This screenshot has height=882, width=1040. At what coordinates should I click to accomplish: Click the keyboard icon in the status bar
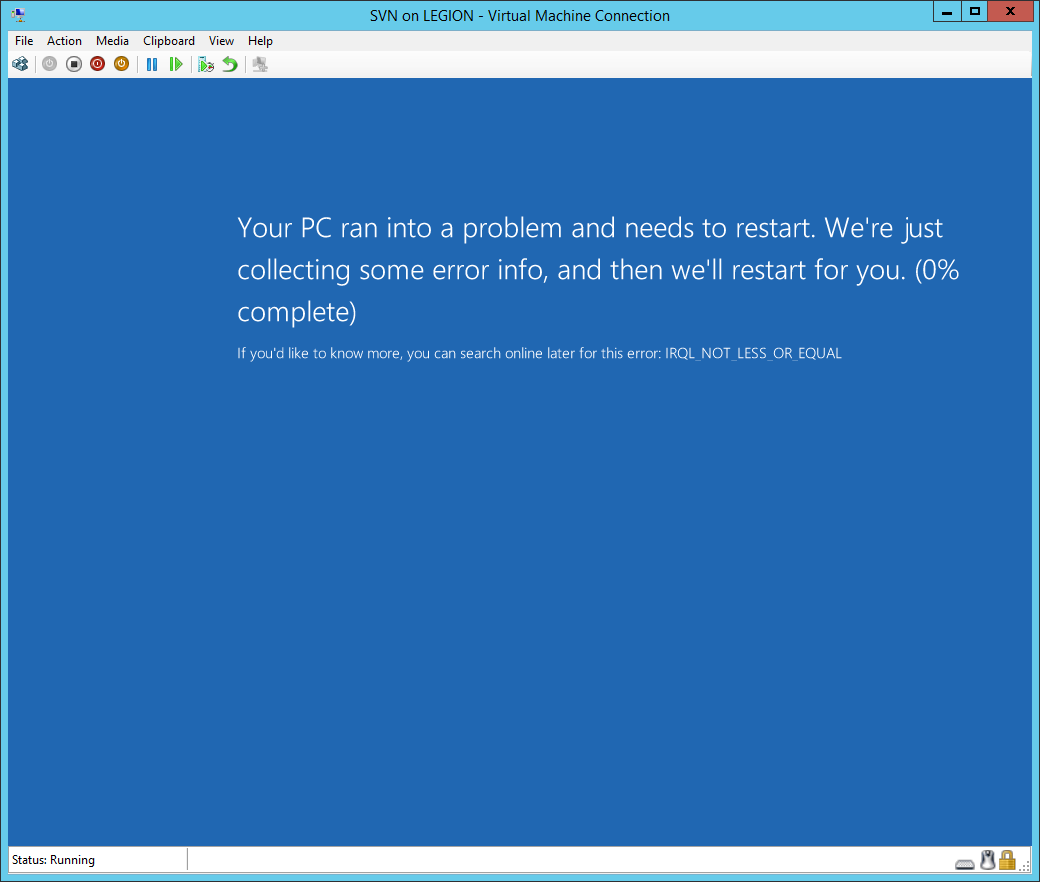(x=965, y=862)
